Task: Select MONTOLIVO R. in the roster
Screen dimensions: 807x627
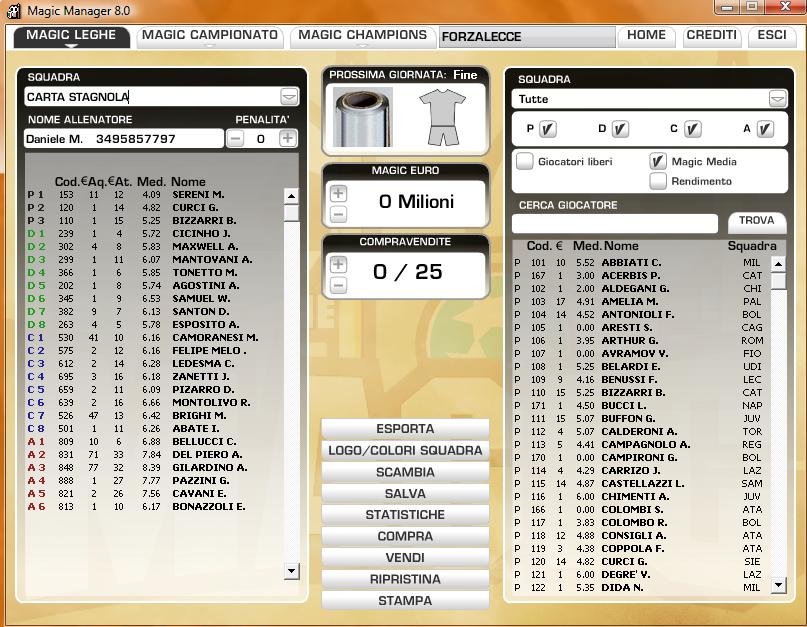Action: click(x=152, y=403)
